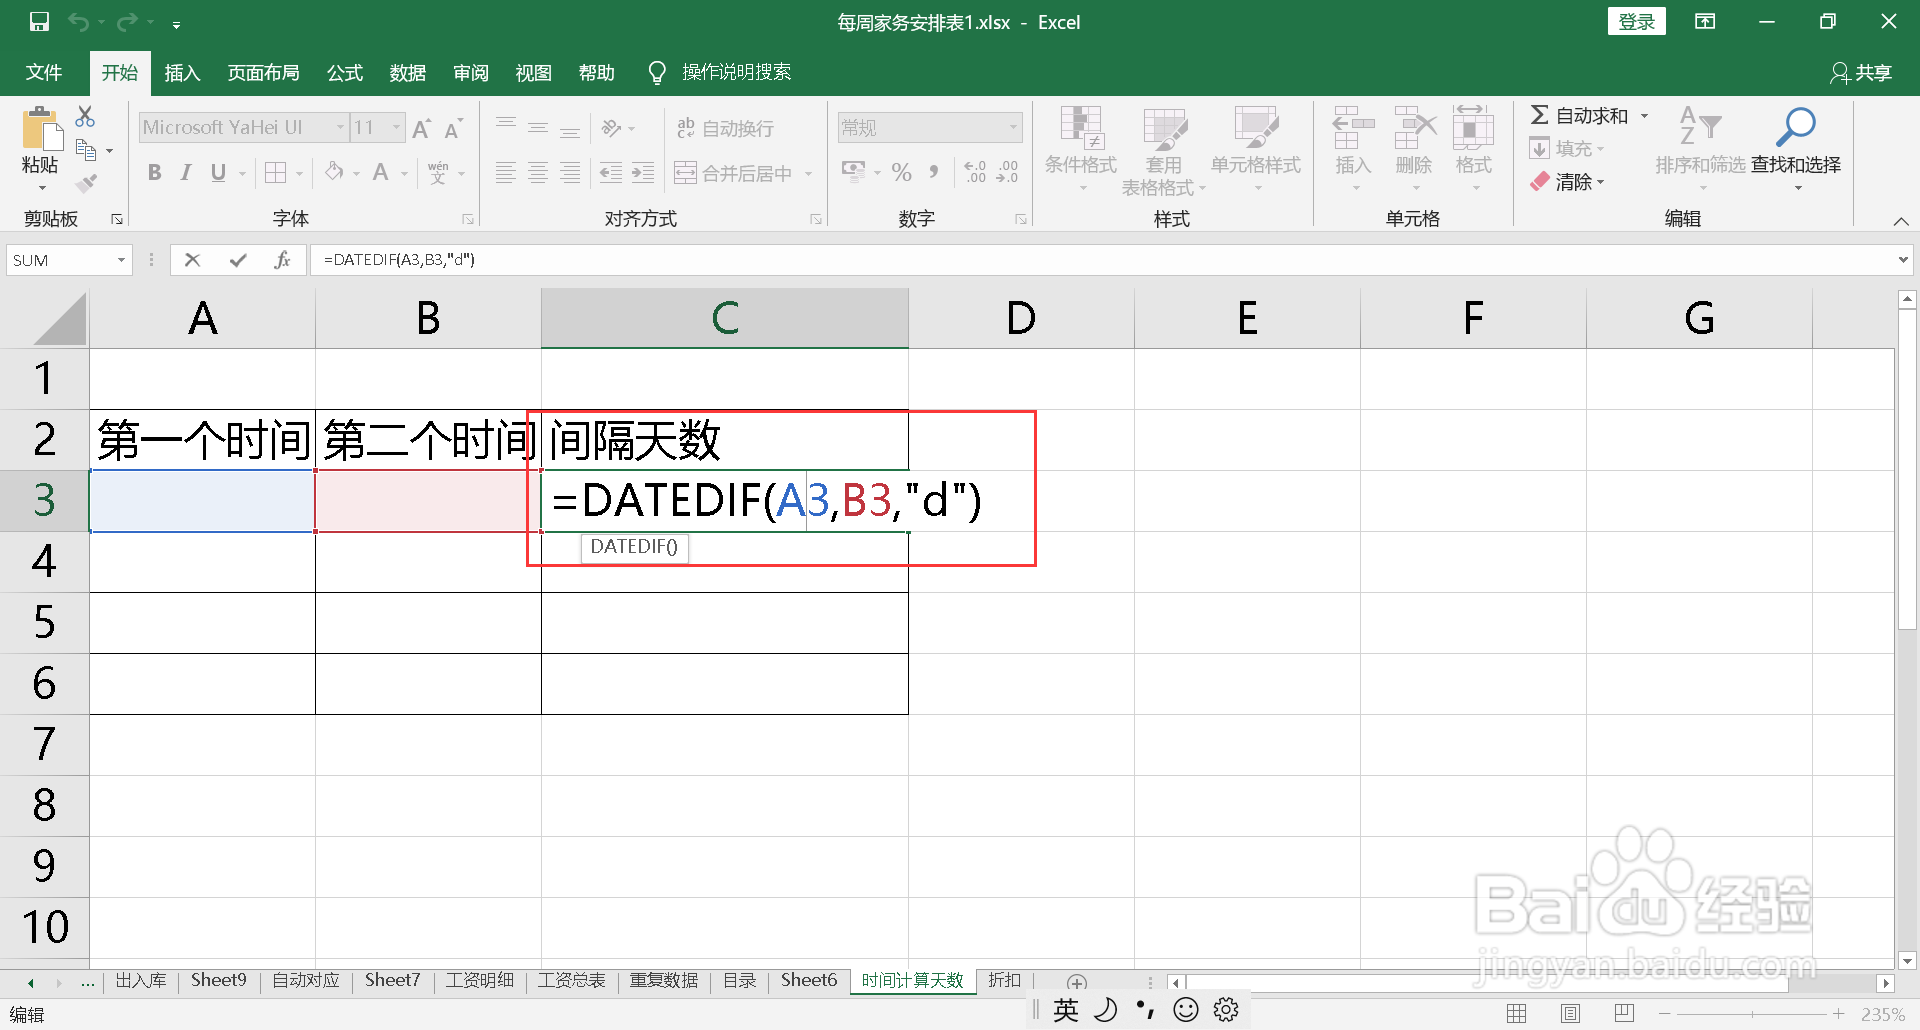This screenshot has width=1920, height=1030.
Task: Toggle IME English 英 mode
Action: pos(1066,1010)
